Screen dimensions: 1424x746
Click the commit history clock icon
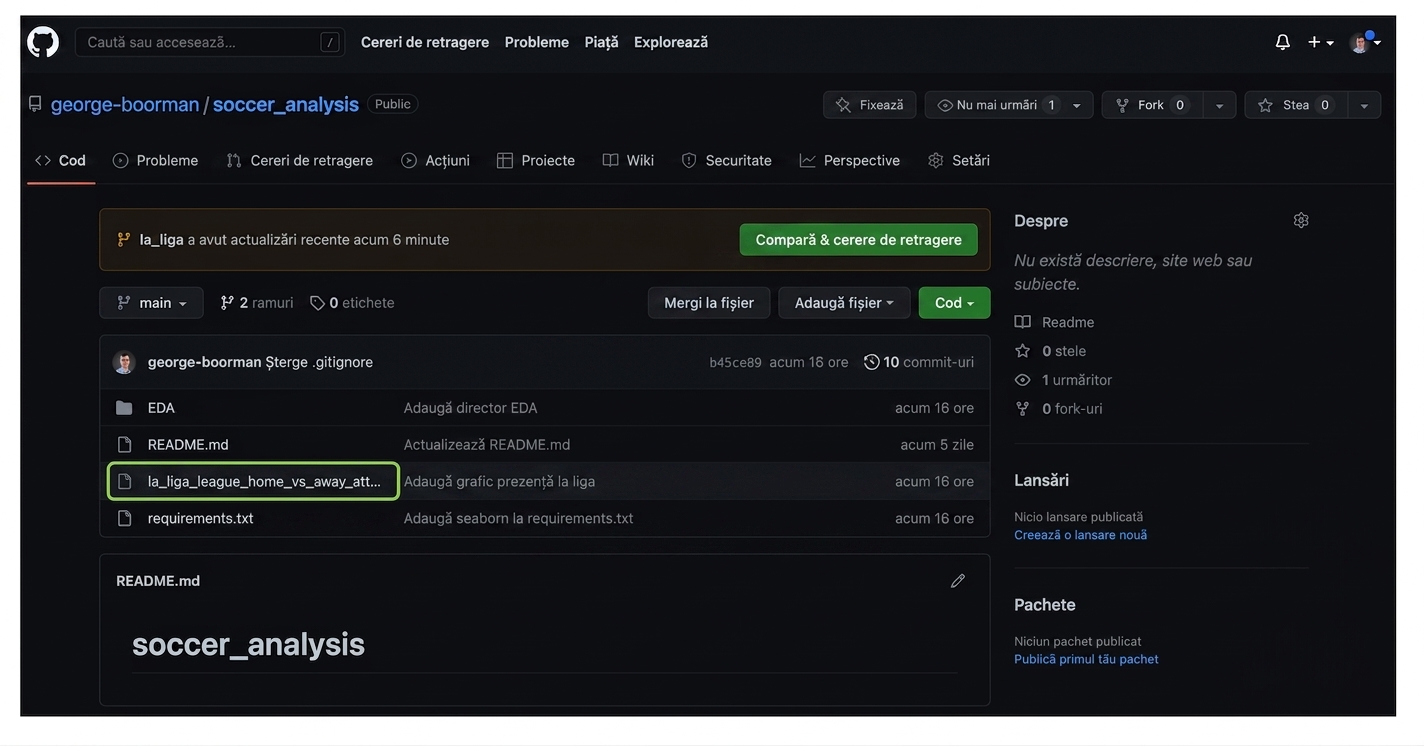871,362
